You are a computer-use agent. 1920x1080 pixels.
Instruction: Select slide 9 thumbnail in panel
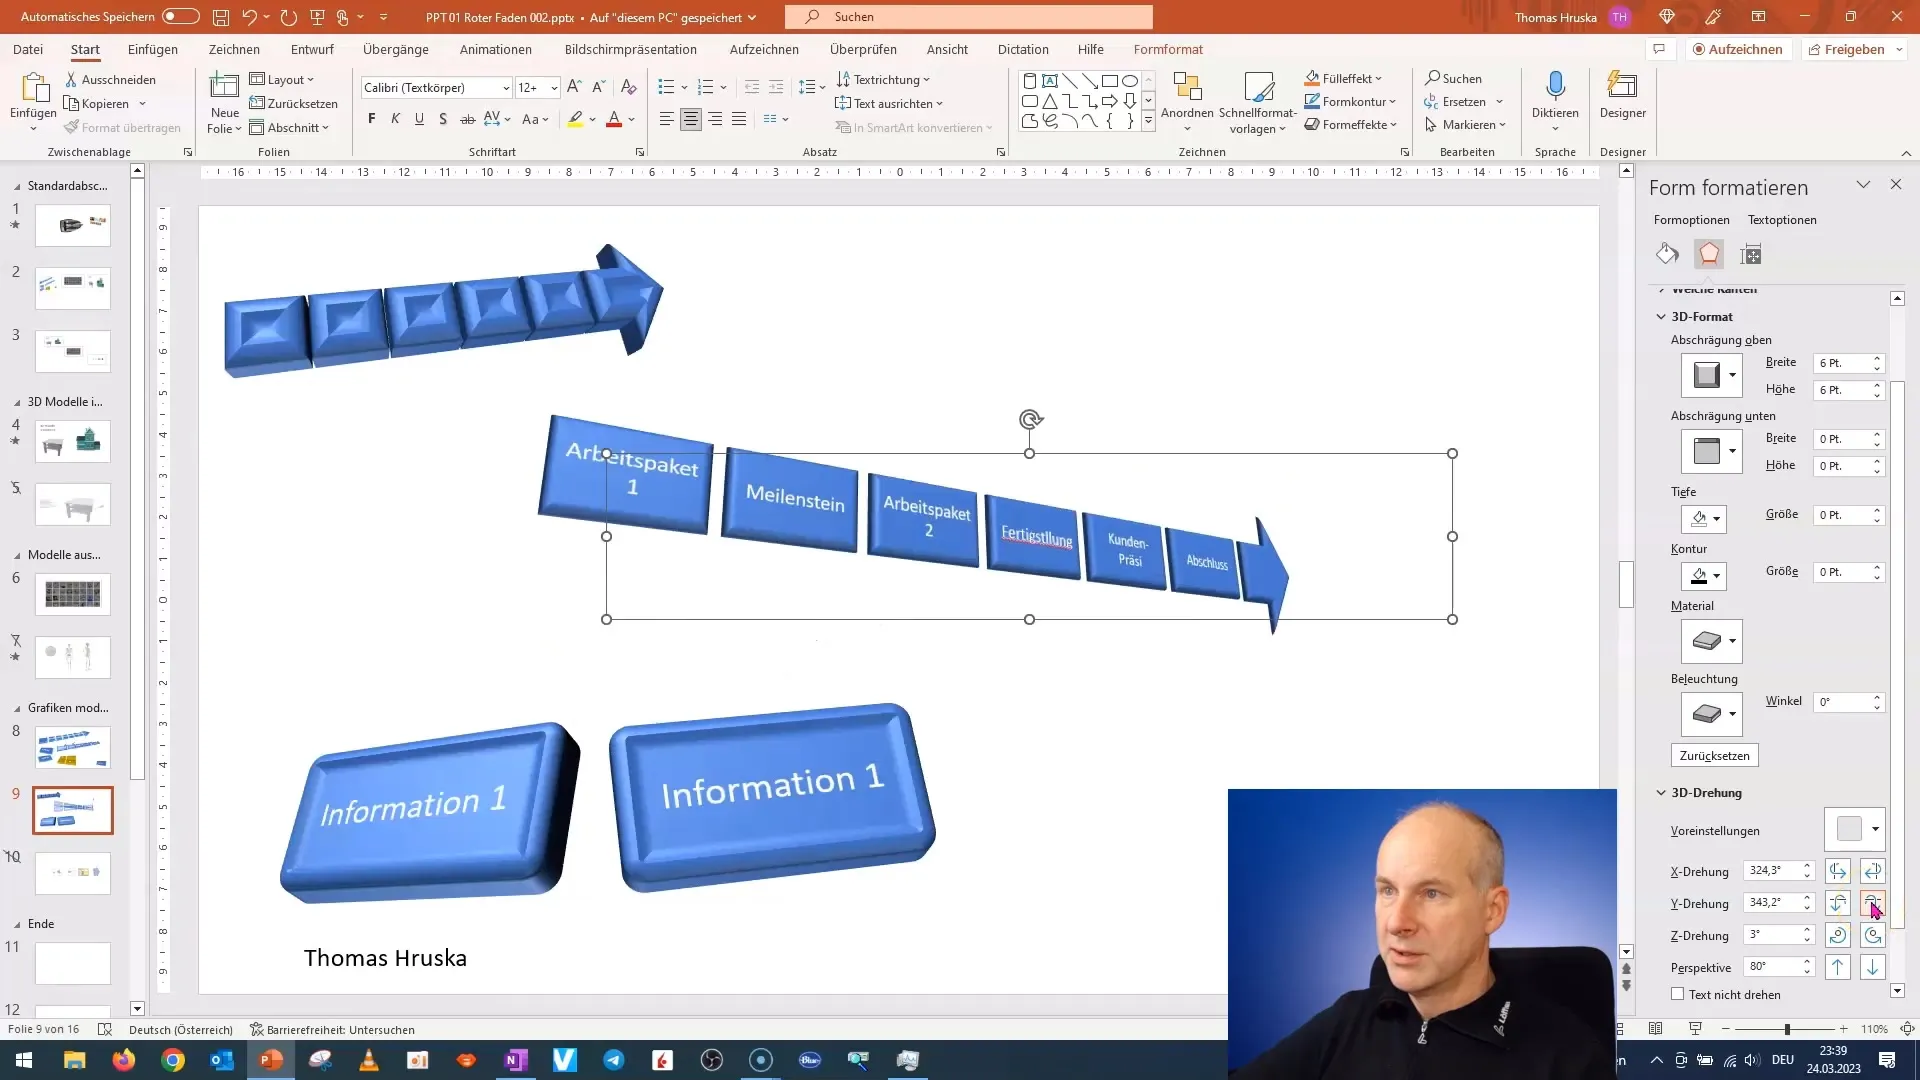click(x=73, y=810)
